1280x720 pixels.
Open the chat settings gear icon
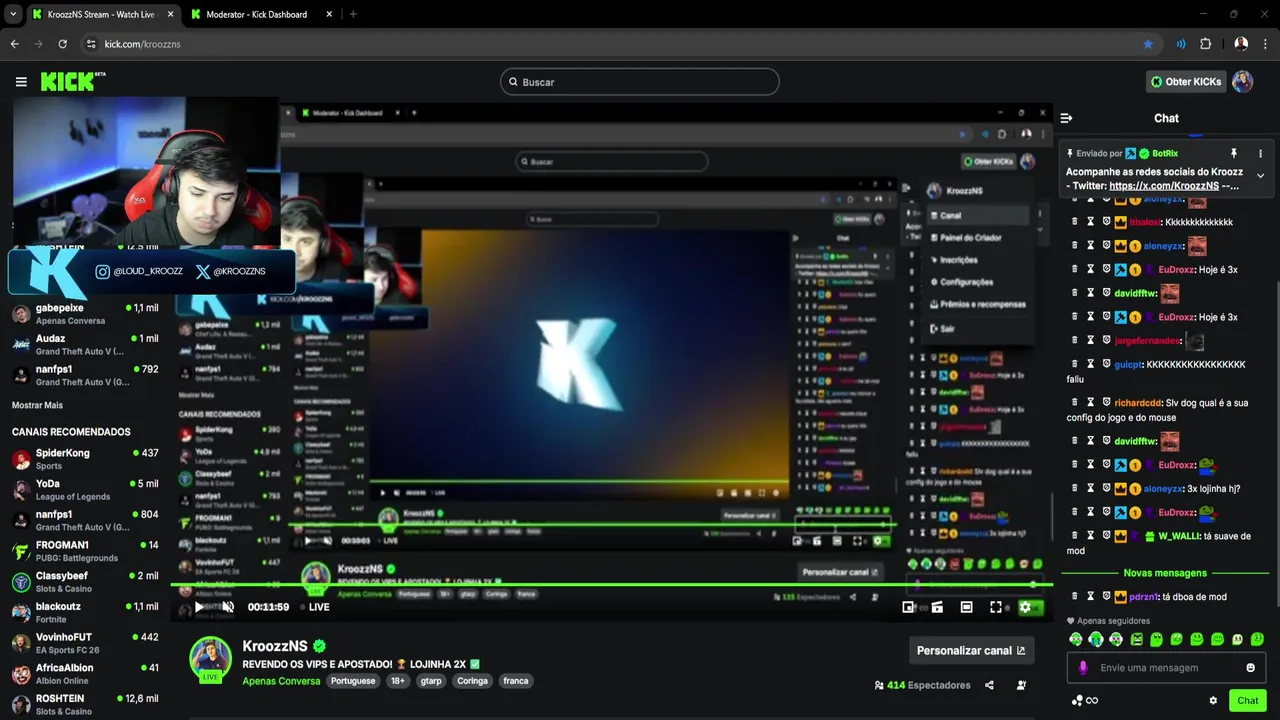pyautogui.click(x=1213, y=700)
